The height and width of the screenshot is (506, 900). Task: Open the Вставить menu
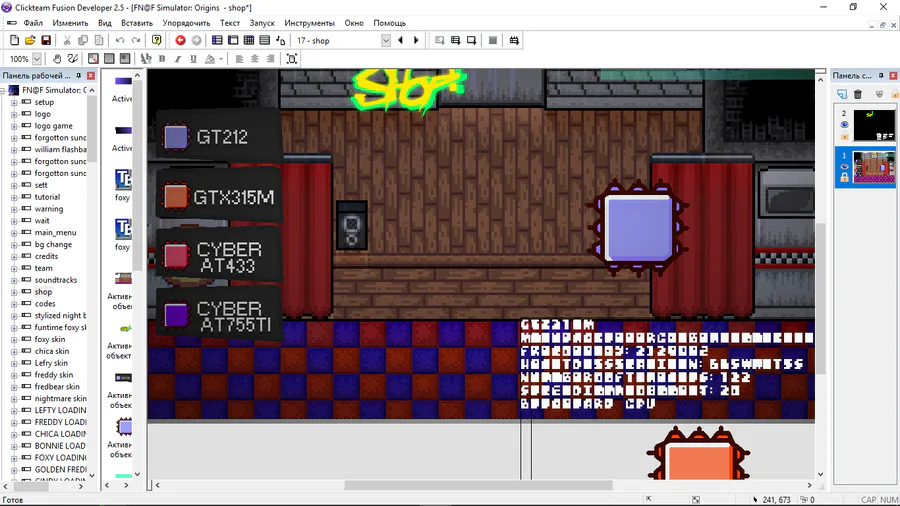click(137, 23)
